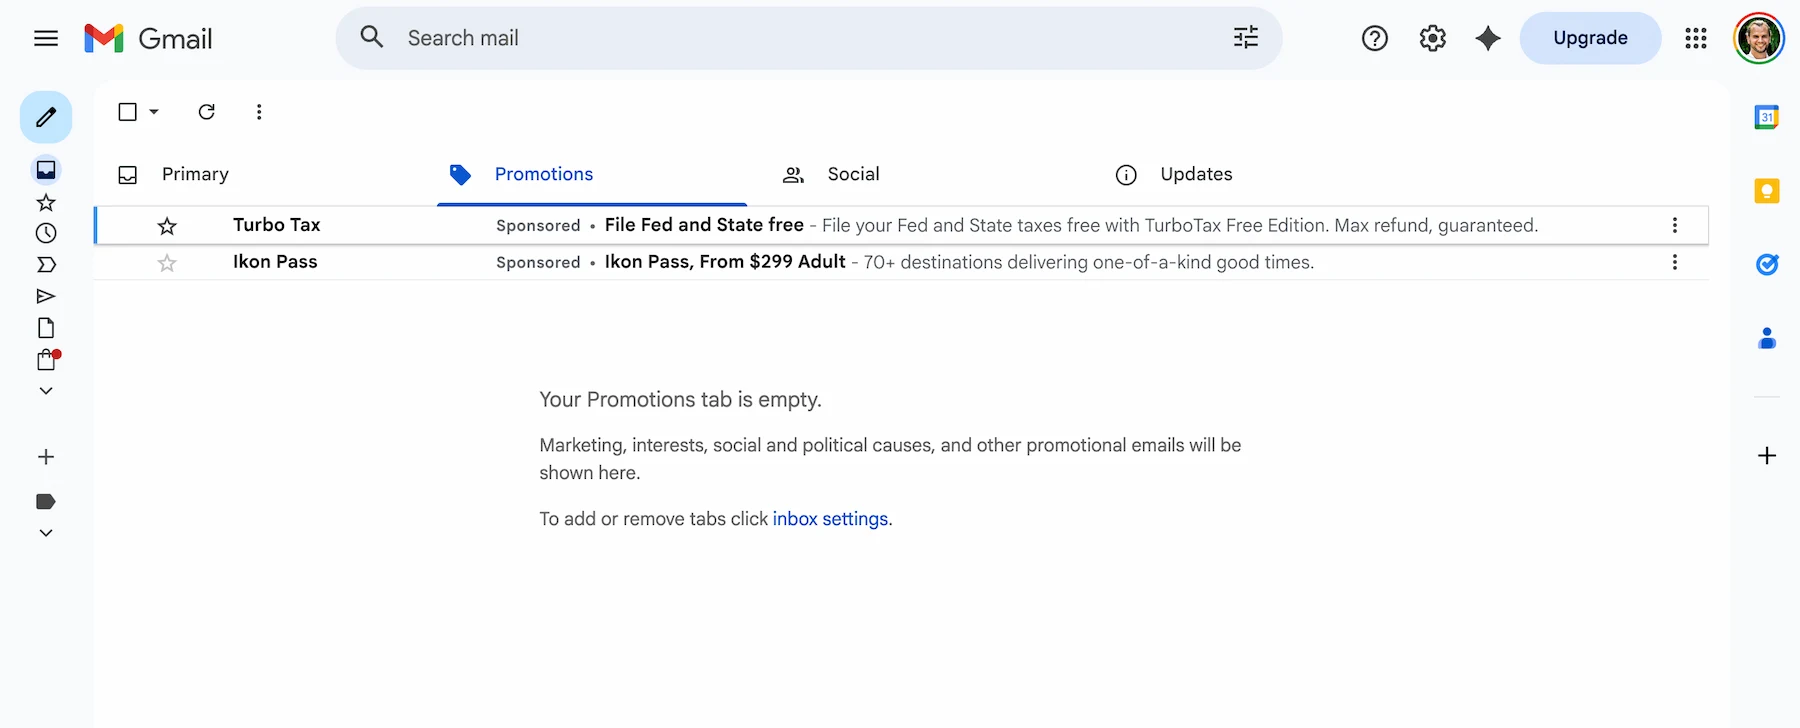The height and width of the screenshot is (728, 1800).
Task: Create new label plus icon in sidebar
Action: 46,457
